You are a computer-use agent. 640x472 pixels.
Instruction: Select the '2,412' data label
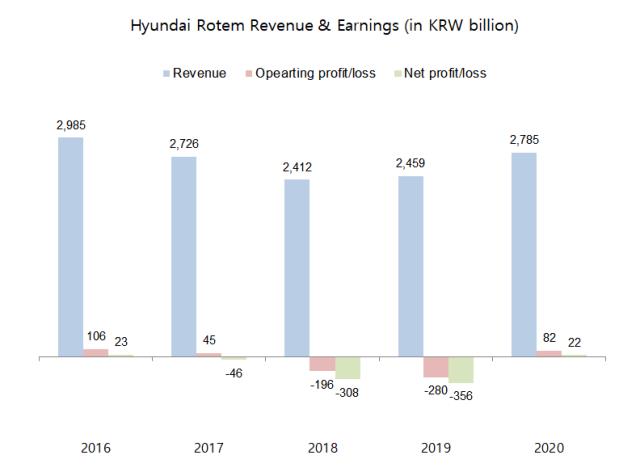tap(297, 167)
